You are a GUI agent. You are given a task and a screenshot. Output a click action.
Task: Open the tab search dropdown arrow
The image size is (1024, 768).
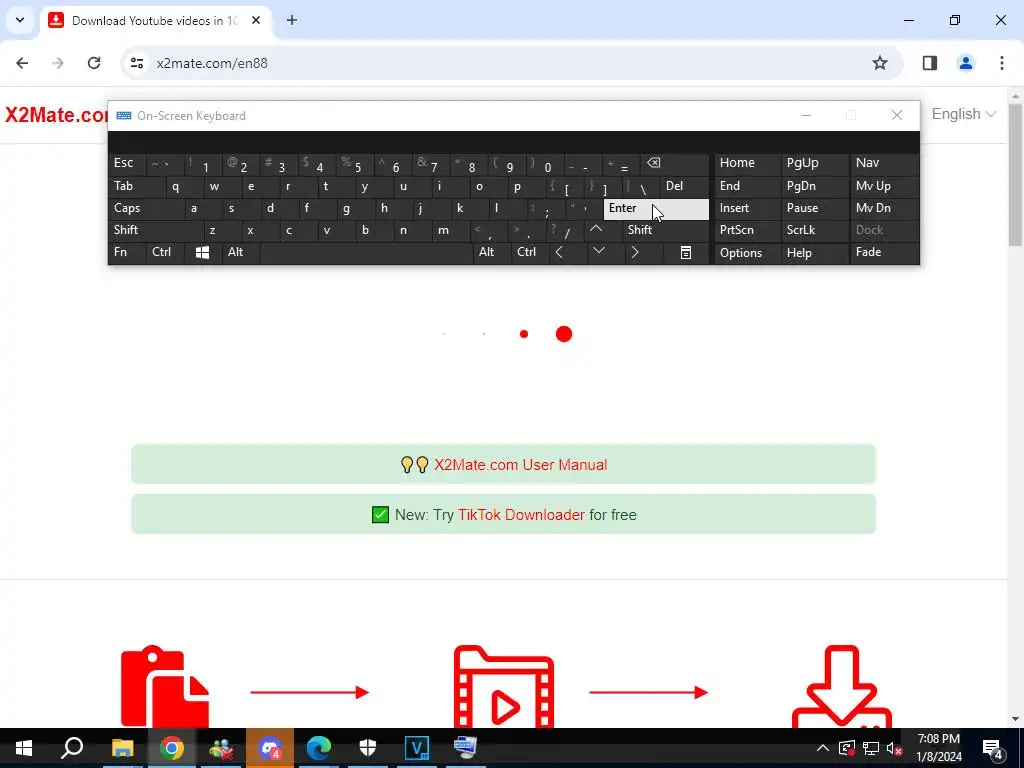[20, 20]
